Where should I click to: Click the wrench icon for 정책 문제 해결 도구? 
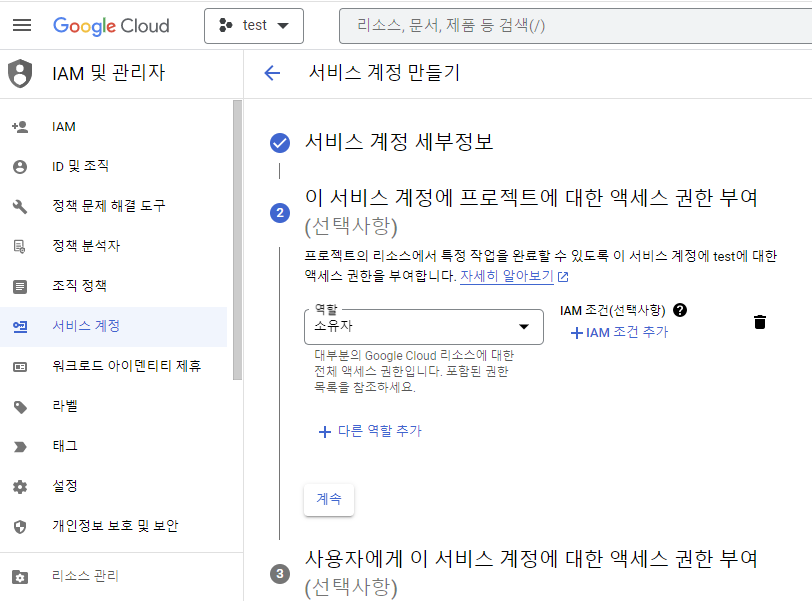click(20, 207)
